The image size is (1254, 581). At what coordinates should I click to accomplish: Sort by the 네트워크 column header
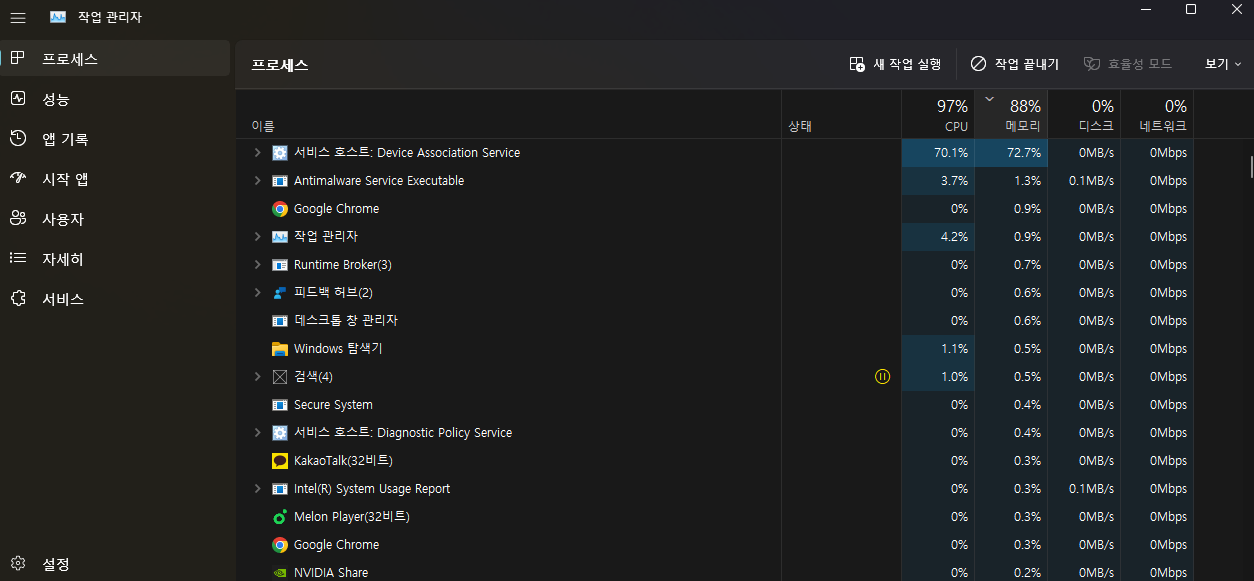1157,114
